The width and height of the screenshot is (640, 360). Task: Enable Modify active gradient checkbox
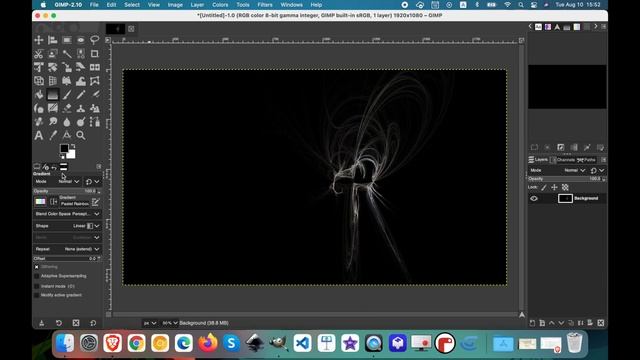click(36, 295)
